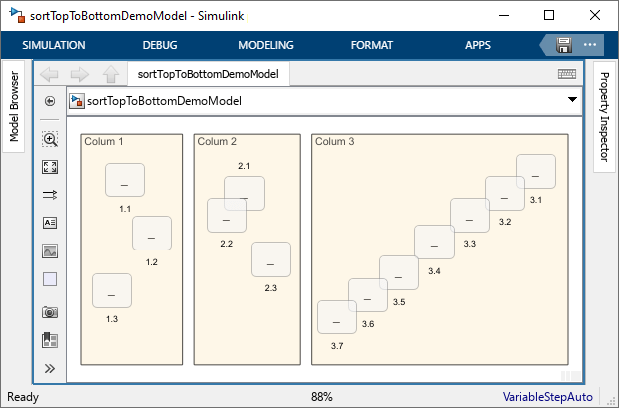Open the Model Browser side panel
619x408 pixels.
14,107
